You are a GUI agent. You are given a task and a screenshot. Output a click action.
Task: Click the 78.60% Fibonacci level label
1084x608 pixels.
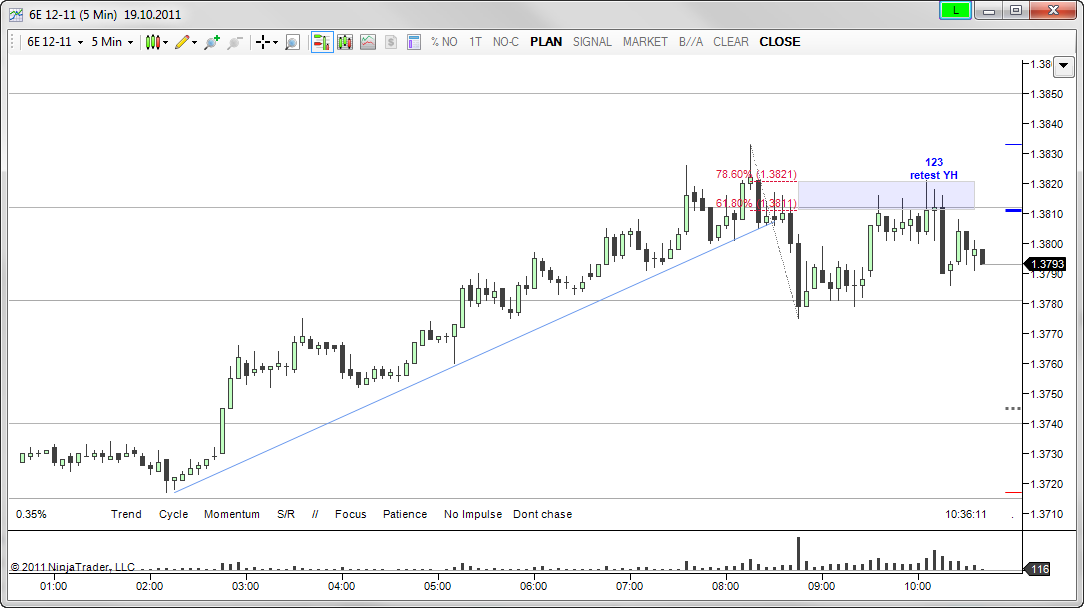tap(756, 174)
